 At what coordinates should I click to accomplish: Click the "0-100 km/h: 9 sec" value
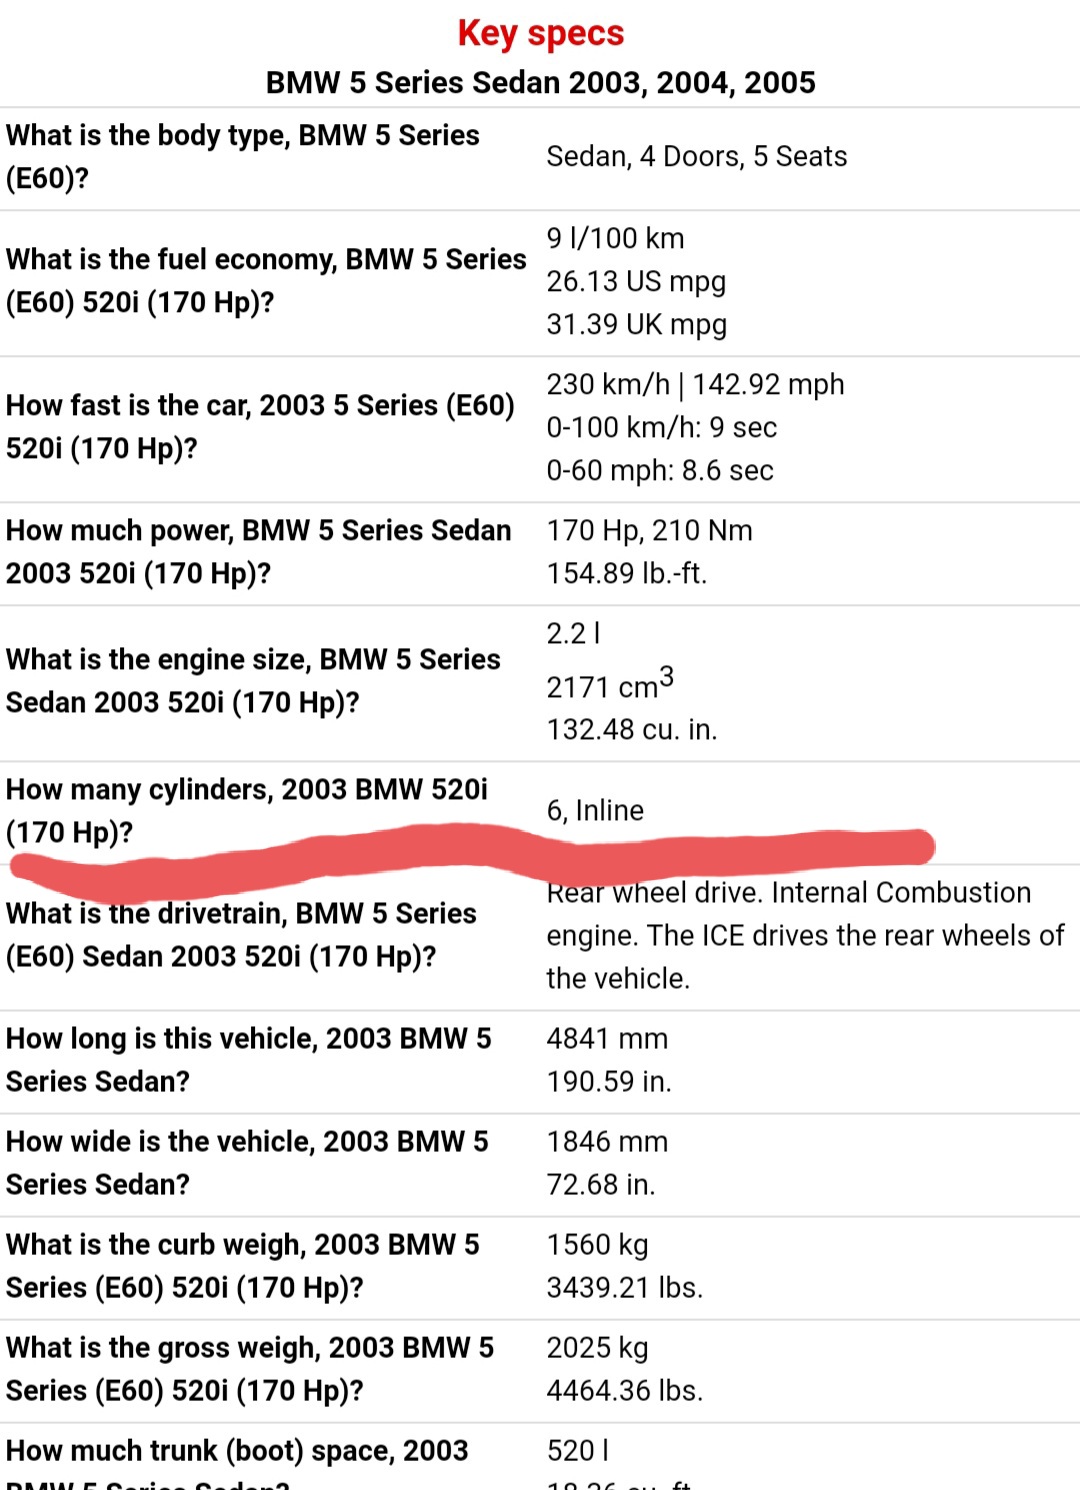click(661, 427)
